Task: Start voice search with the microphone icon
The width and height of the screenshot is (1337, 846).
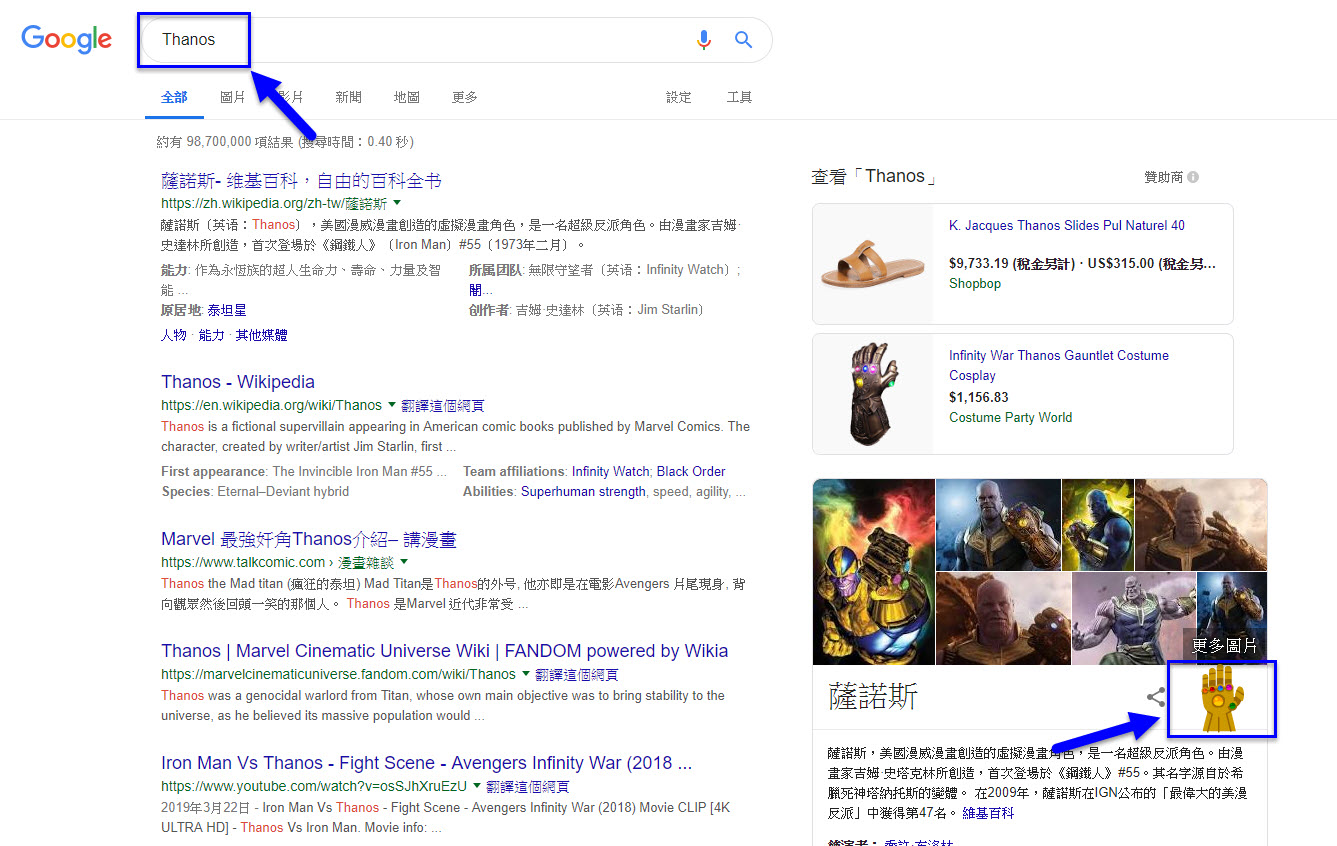Action: point(704,40)
